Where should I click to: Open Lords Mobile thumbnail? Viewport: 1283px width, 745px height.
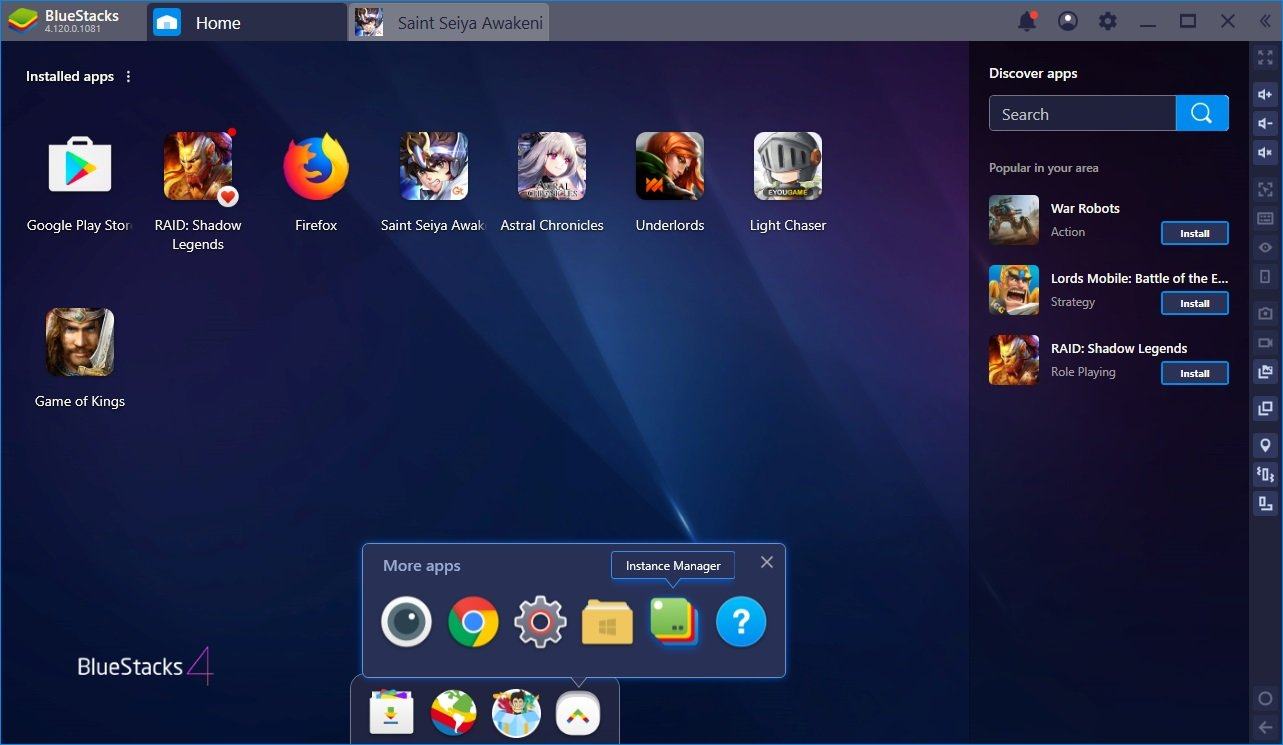click(1014, 290)
